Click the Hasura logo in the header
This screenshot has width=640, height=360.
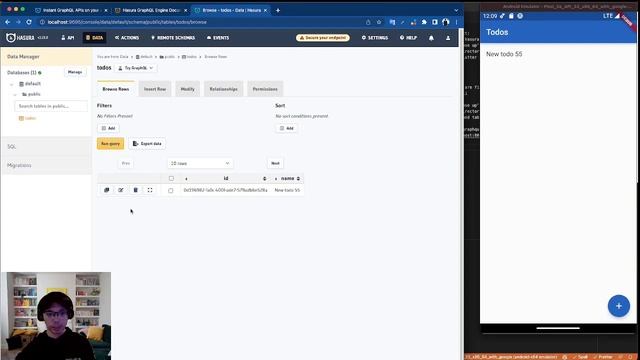pos(21,38)
